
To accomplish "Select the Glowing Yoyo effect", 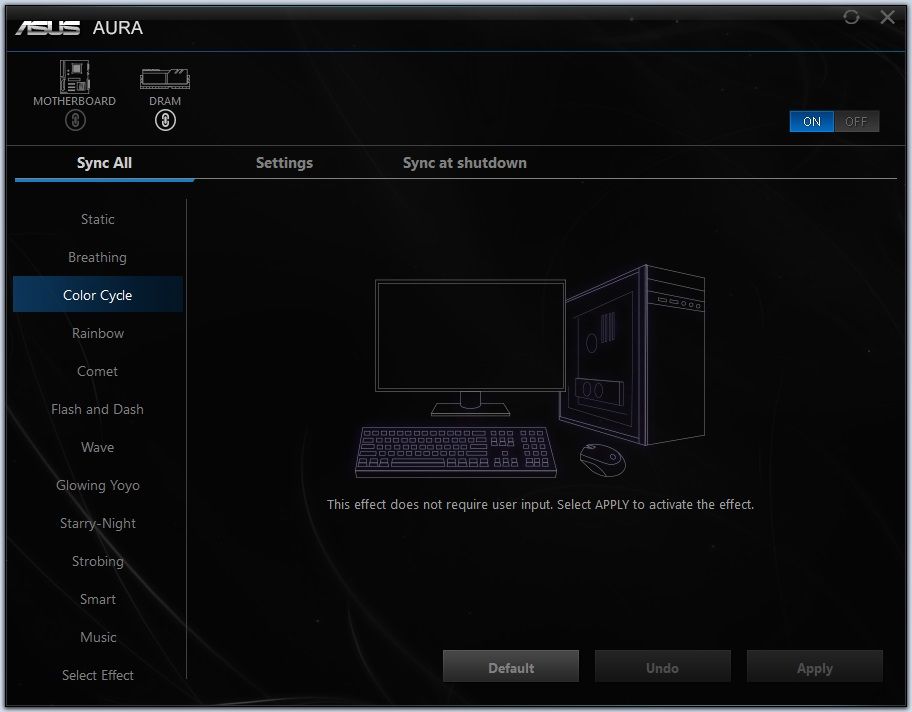I will pyautogui.click(x=98, y=485).
